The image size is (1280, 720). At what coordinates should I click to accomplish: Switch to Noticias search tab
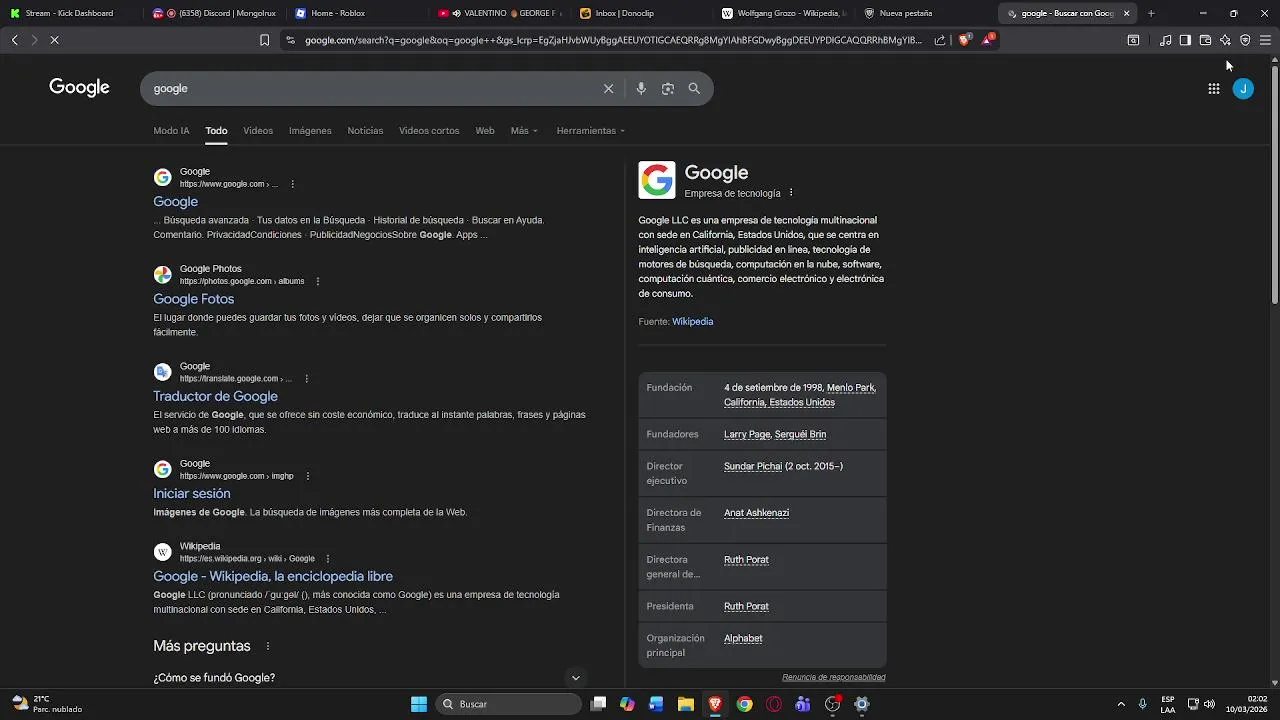[x=365, y=131]
